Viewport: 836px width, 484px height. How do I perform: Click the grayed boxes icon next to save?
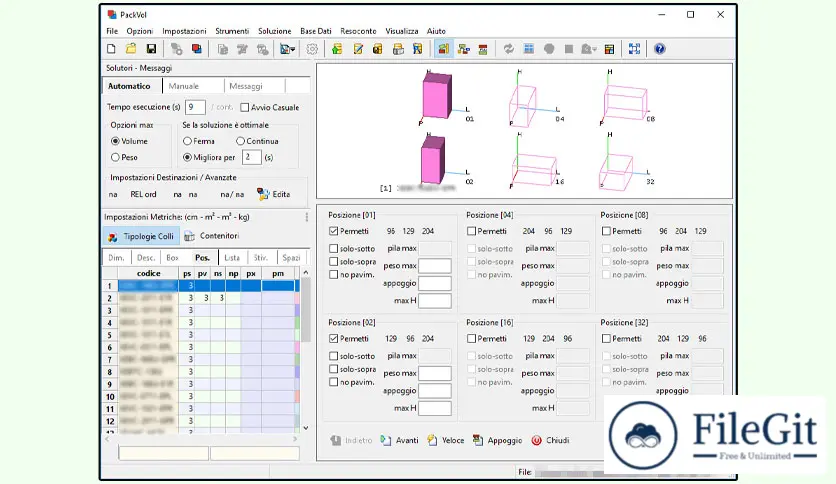coord(176,49)
